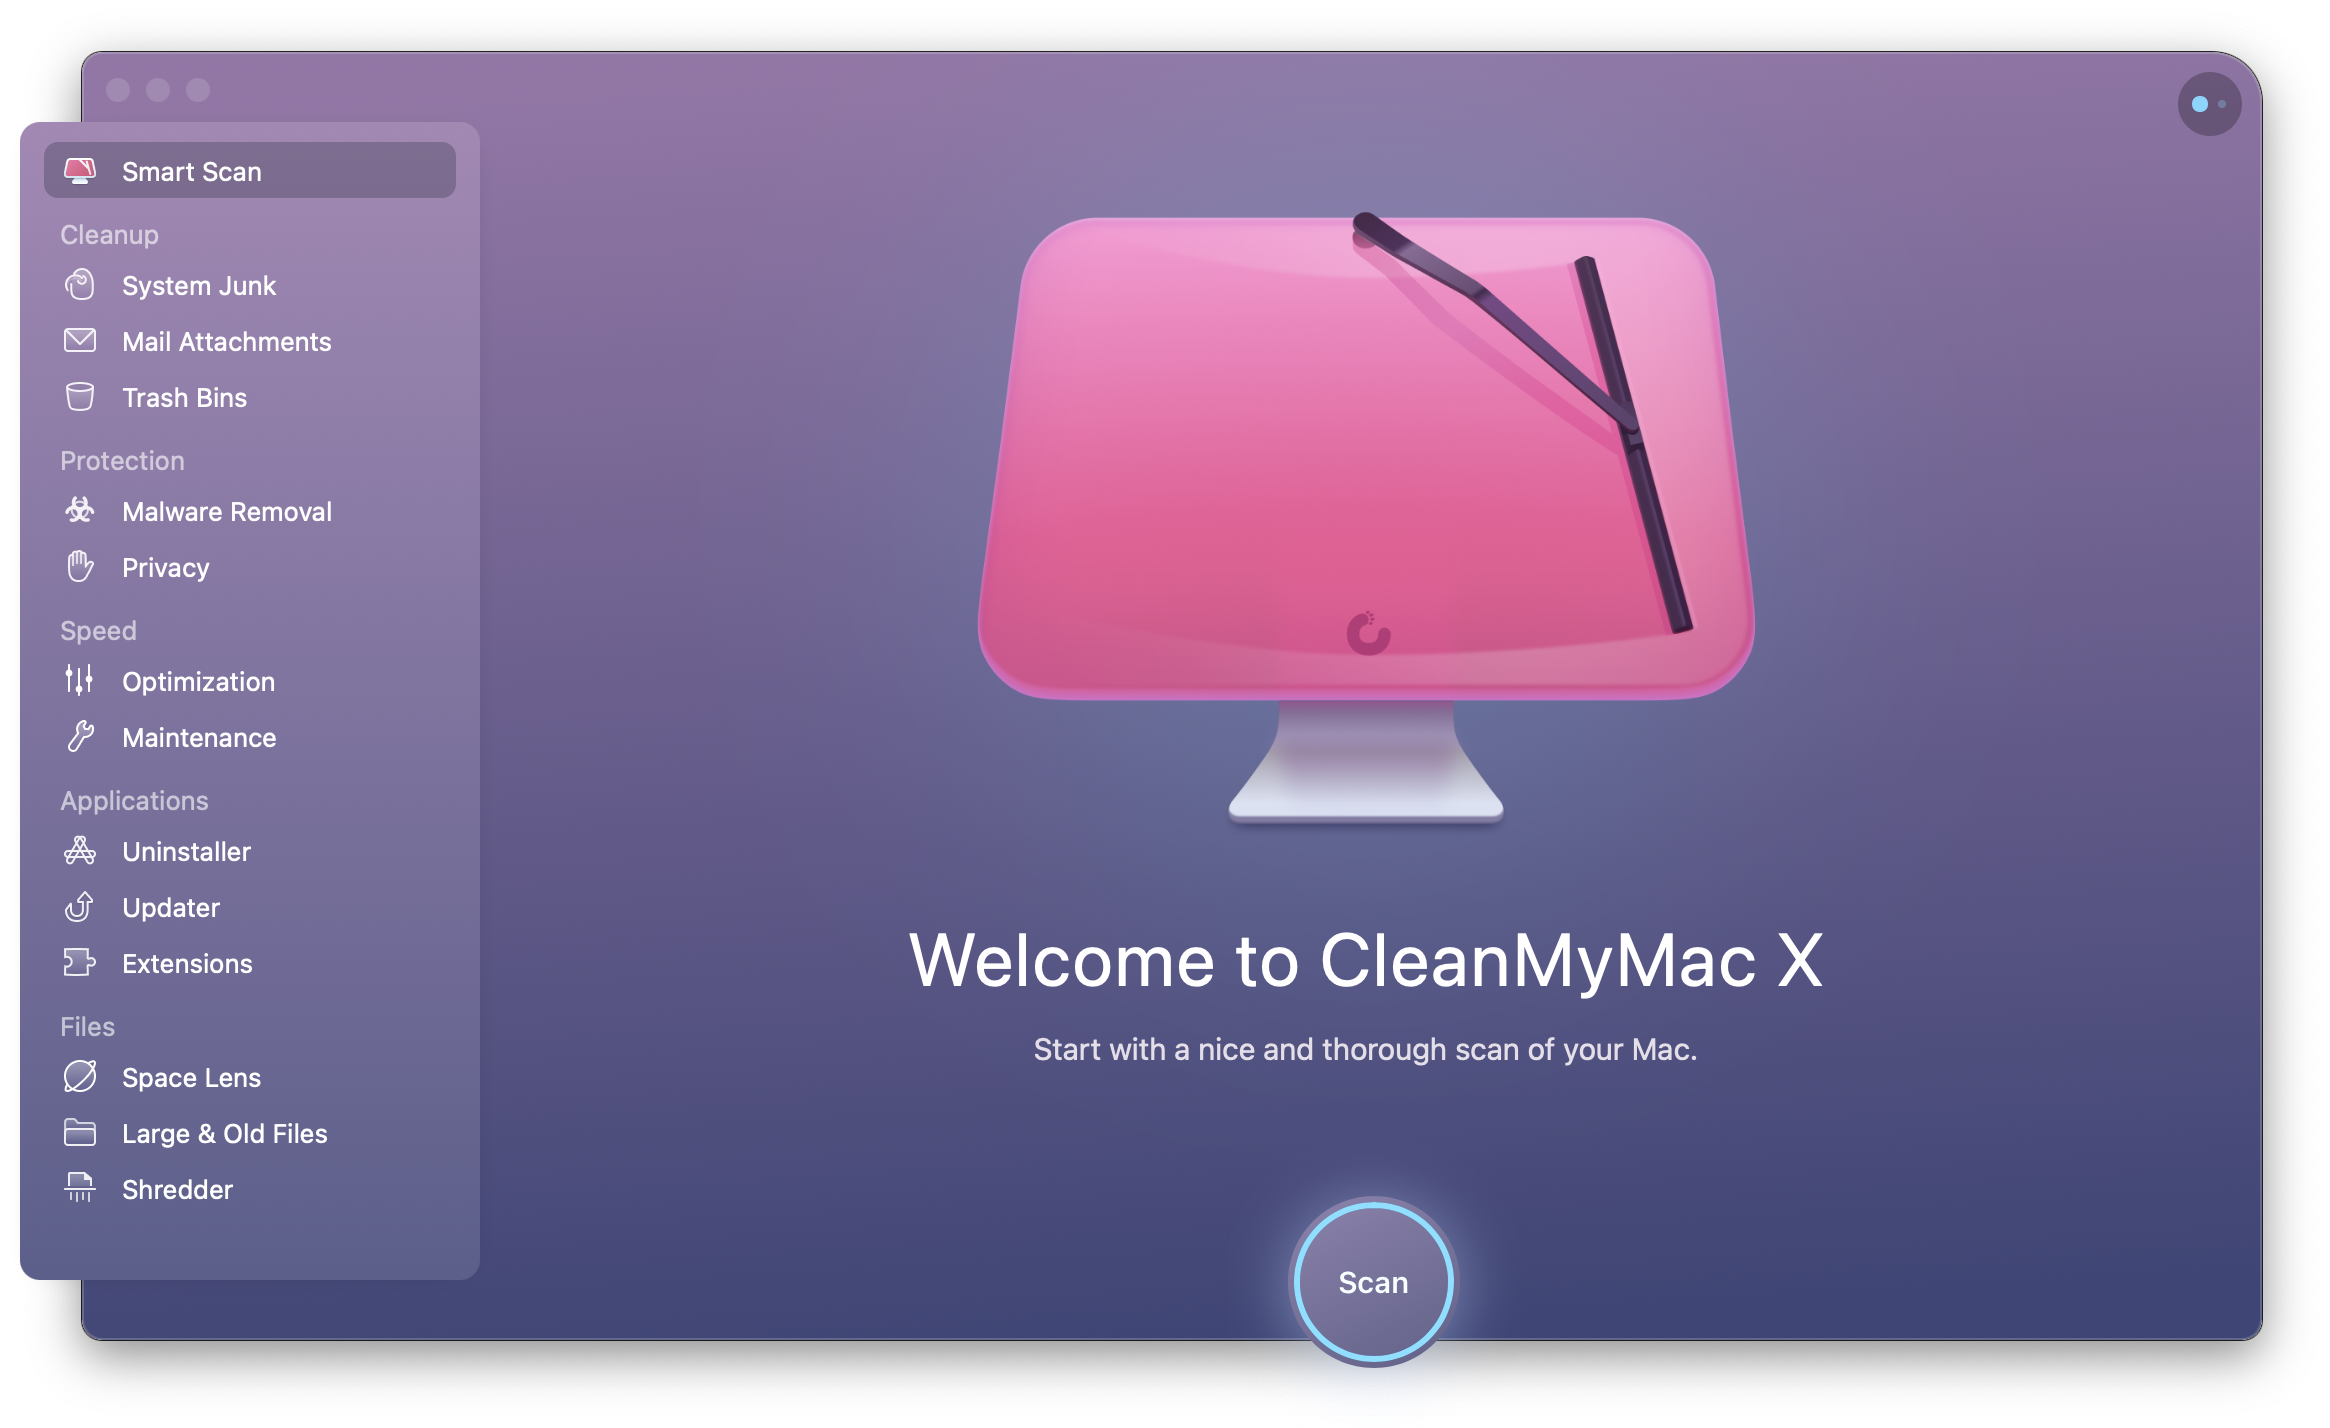Select the Trash Bins cleanup option
This screenshot has width=2330, height=1428.
pyautogui.click(x=185, y=396)
